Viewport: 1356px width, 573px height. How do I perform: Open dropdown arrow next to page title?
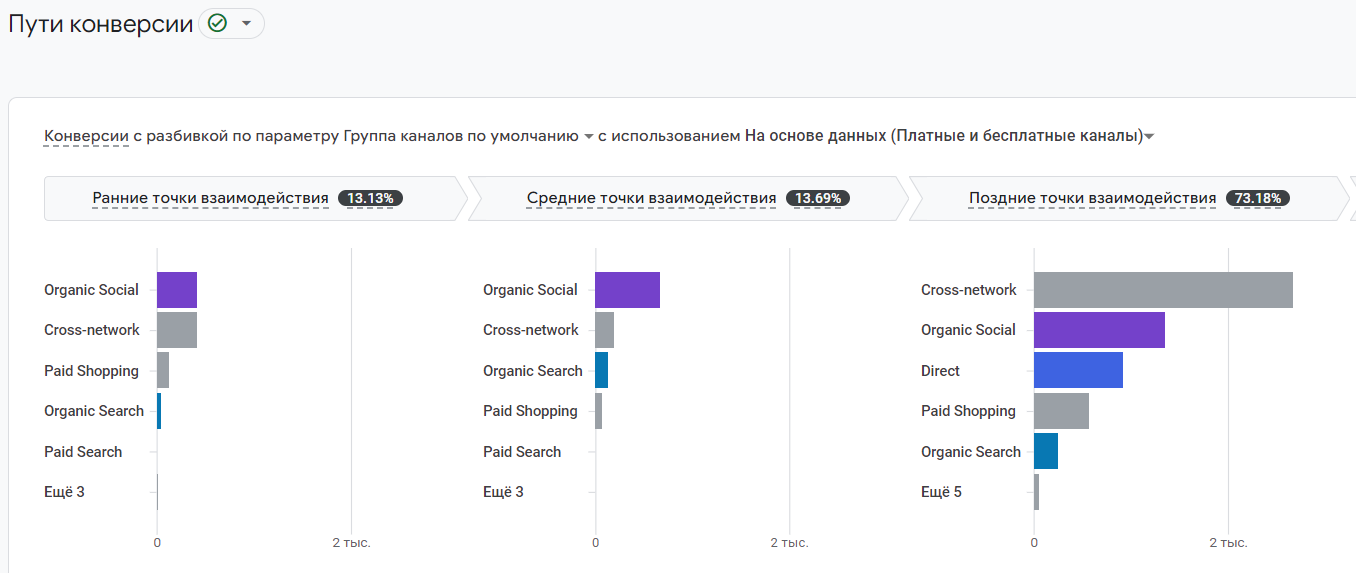coord(246,23)
